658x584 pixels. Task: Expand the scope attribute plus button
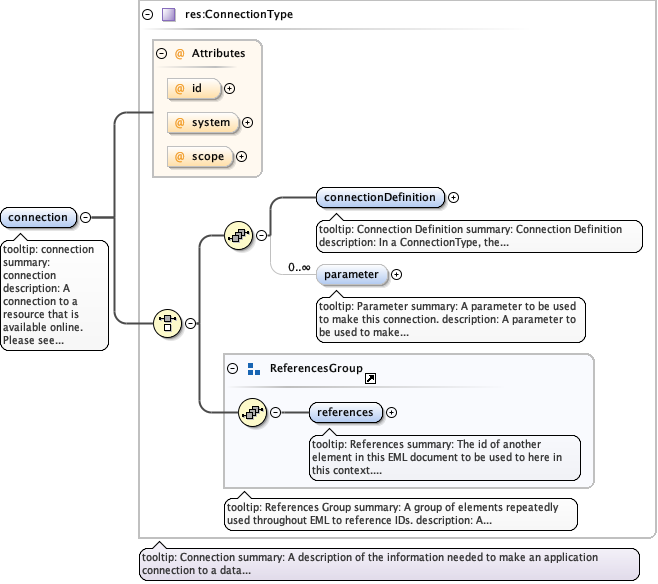click(241, 157)
